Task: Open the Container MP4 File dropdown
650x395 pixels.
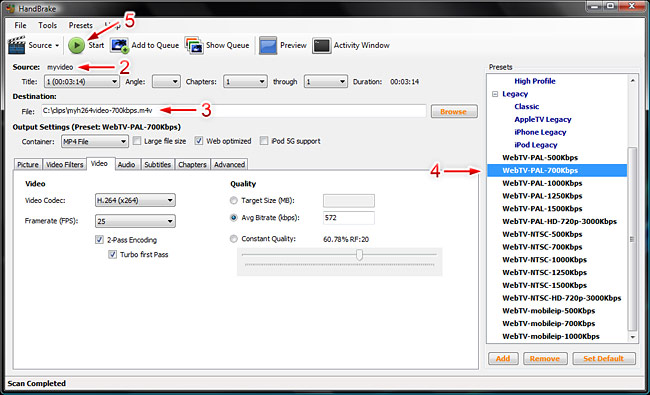Action: 95,141
